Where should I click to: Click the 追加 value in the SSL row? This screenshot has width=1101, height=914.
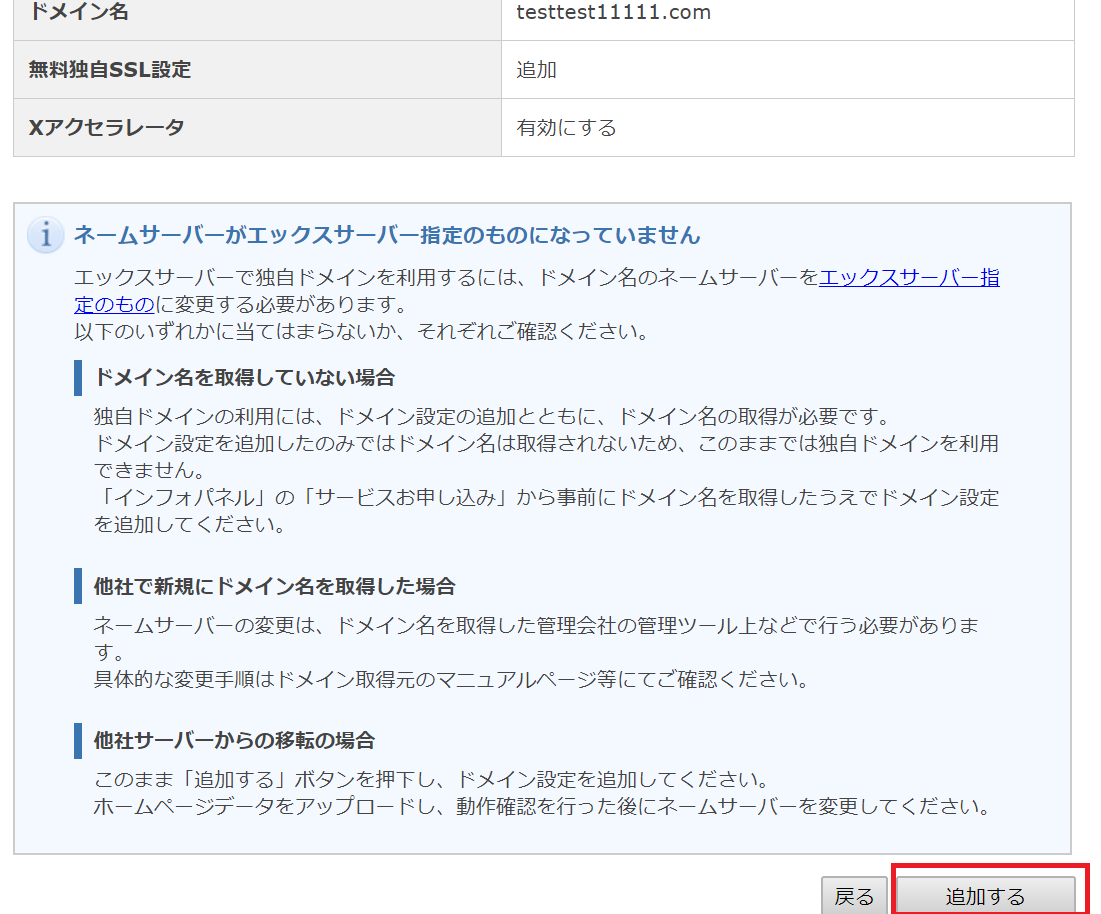click(x=536, y=70)
